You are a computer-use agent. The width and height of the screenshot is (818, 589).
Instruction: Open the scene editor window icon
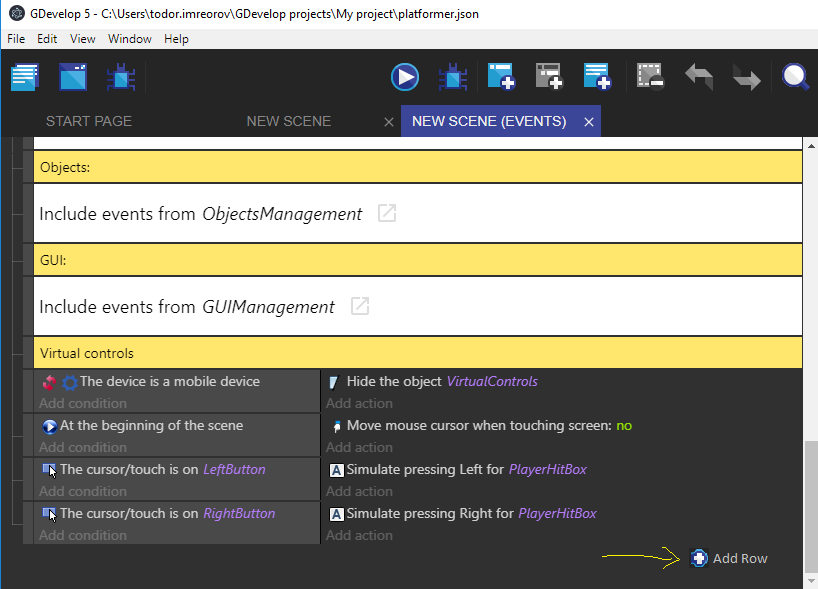pos(72,76)
